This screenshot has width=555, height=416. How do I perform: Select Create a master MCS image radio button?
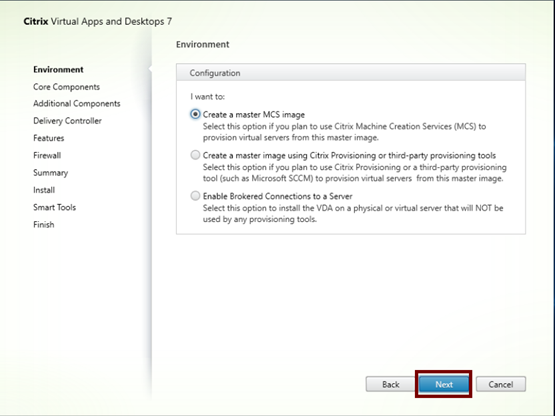pyautogui.click(x=195, y=114)
